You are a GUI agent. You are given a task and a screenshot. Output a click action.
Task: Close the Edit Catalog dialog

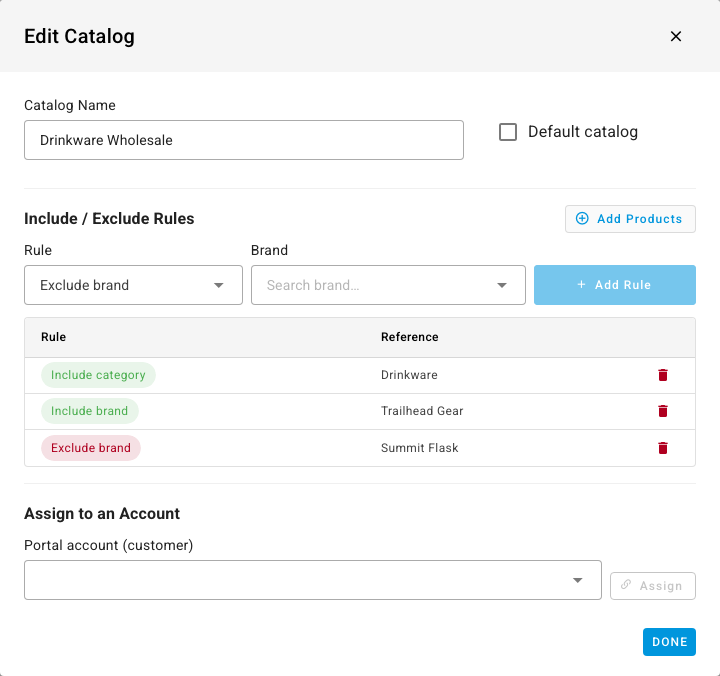[675, 36]
